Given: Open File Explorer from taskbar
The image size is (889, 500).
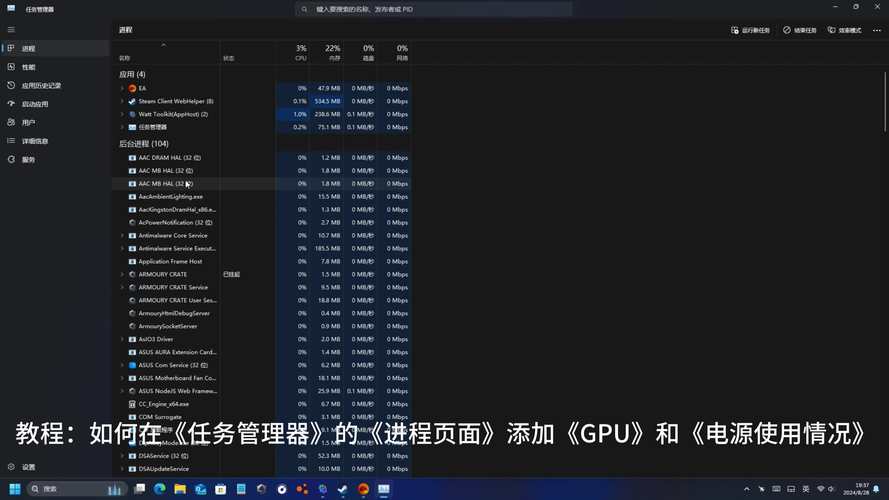Looking at the screenshot, I should (x=180, y=489).
